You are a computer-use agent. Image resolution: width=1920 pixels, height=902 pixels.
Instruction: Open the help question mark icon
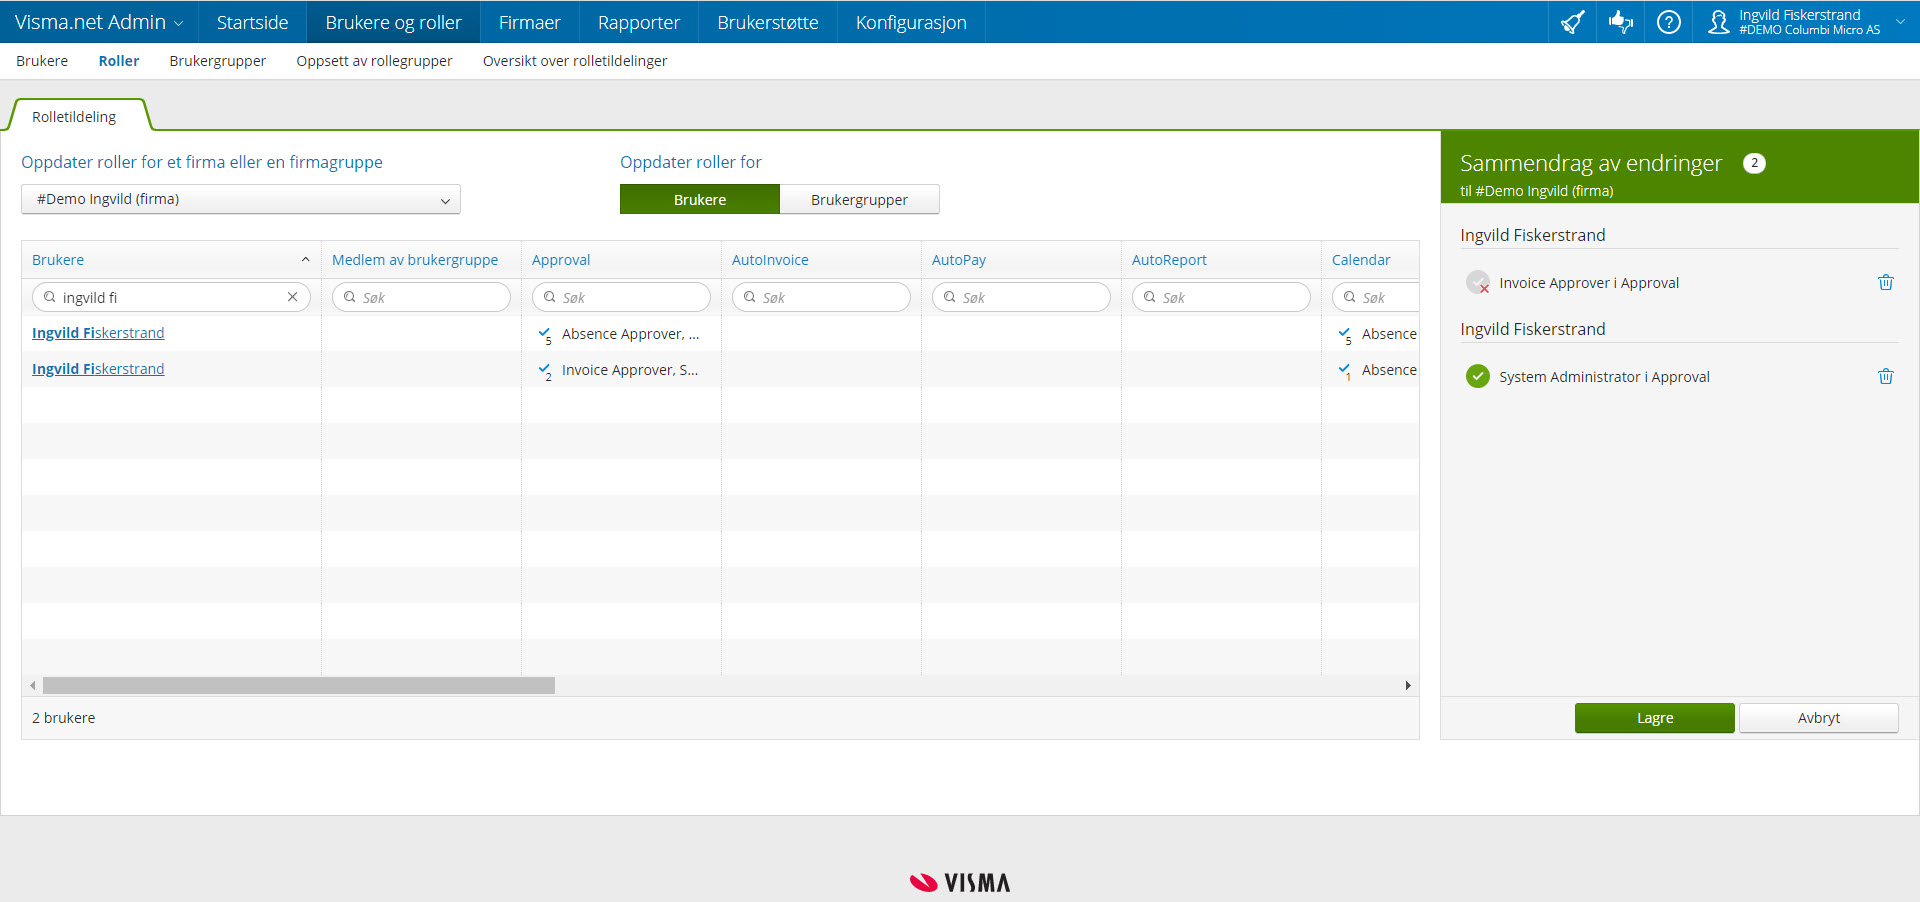(x=1668, y=22)
